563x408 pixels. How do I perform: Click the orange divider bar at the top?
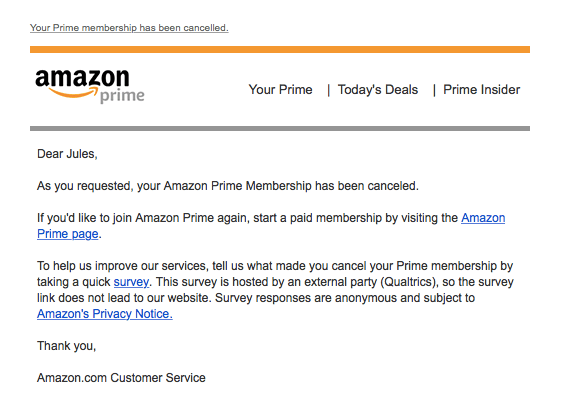coord(280,50)
